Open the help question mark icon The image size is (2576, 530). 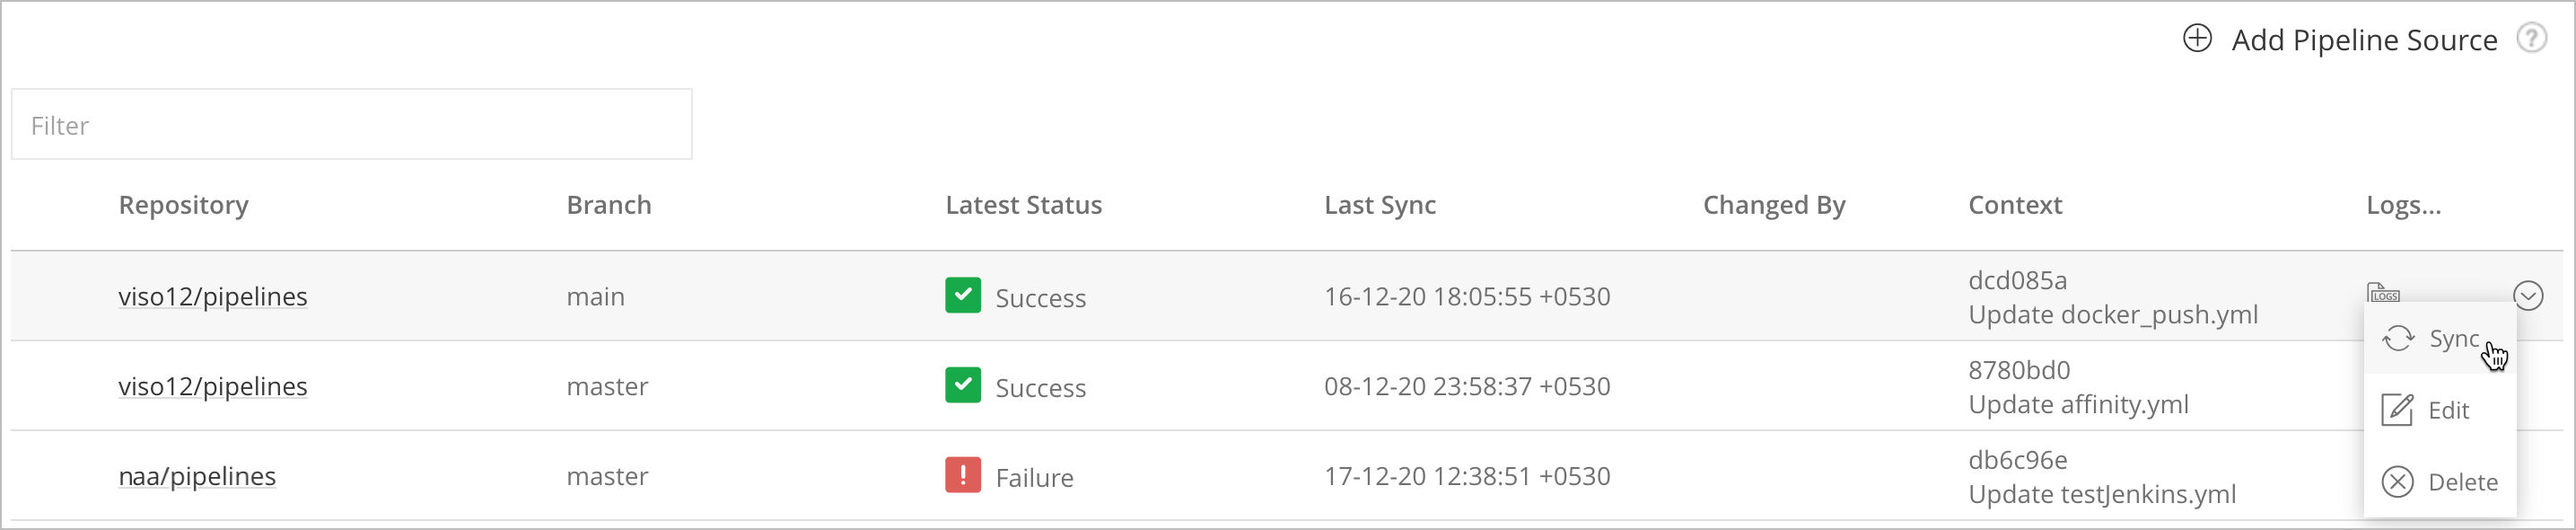[2533, 38]
